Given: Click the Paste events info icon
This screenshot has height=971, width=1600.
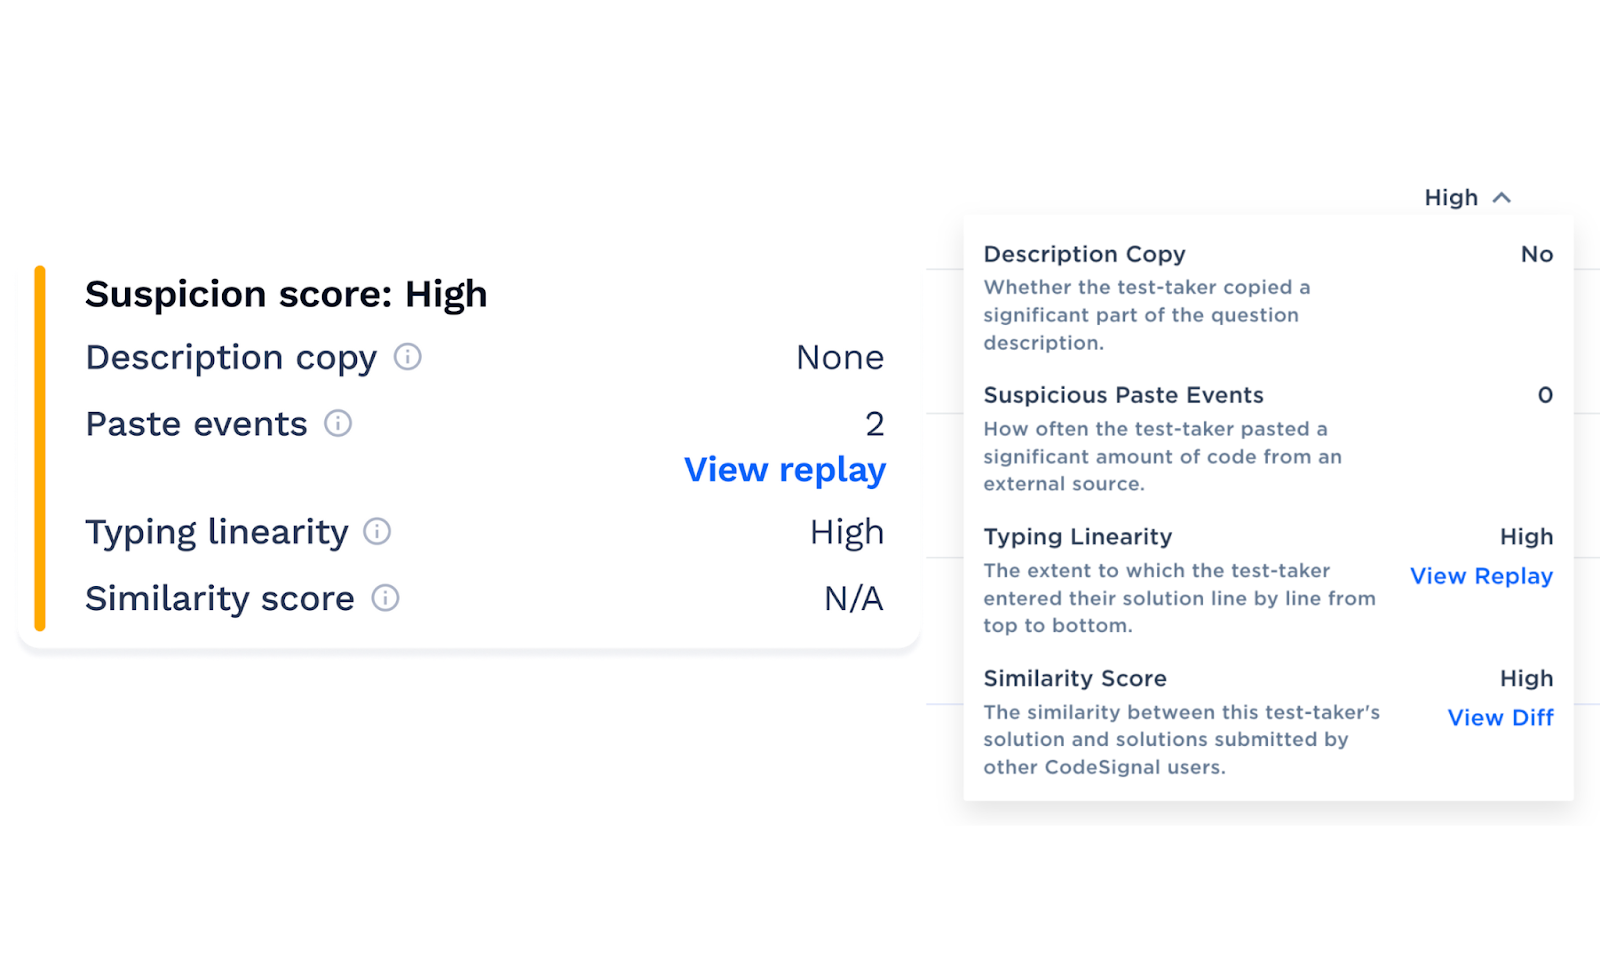Looking at the screenshot, I should click(338, 424).
